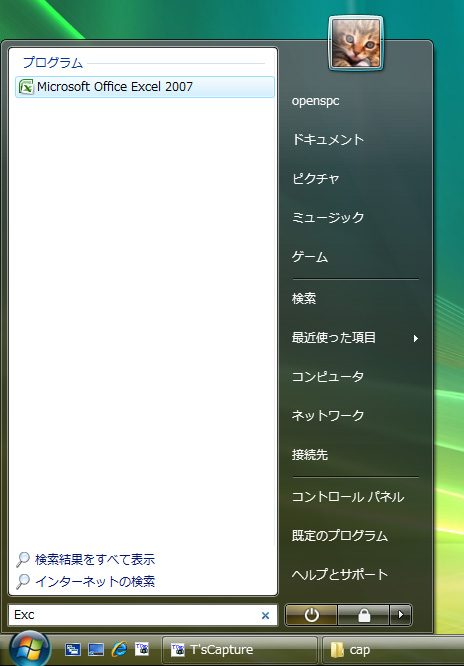
Task: Expand the 最近使った項目 submenu arrow
Action: [416, 339]
